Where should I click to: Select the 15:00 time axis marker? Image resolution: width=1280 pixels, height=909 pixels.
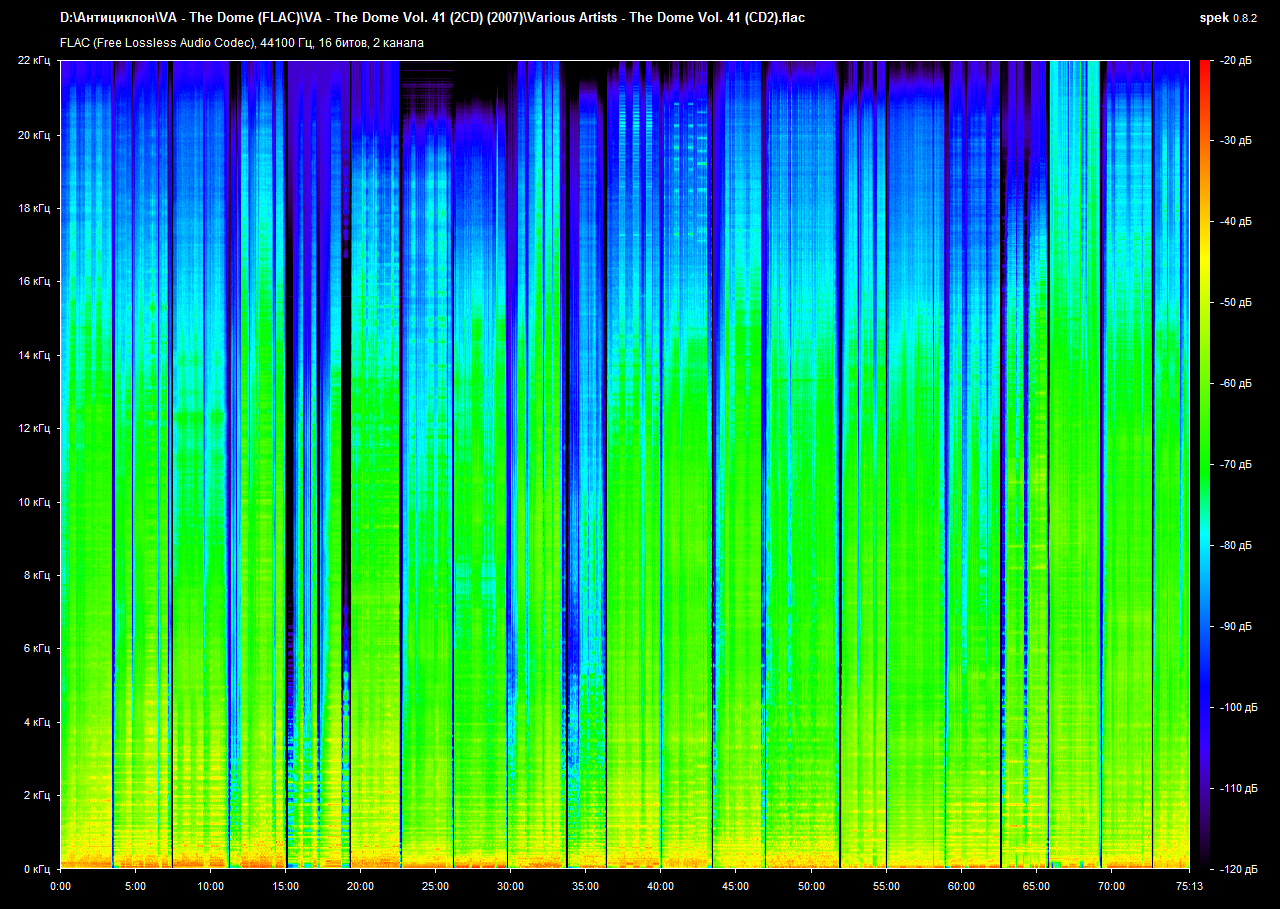click(285, 886)
